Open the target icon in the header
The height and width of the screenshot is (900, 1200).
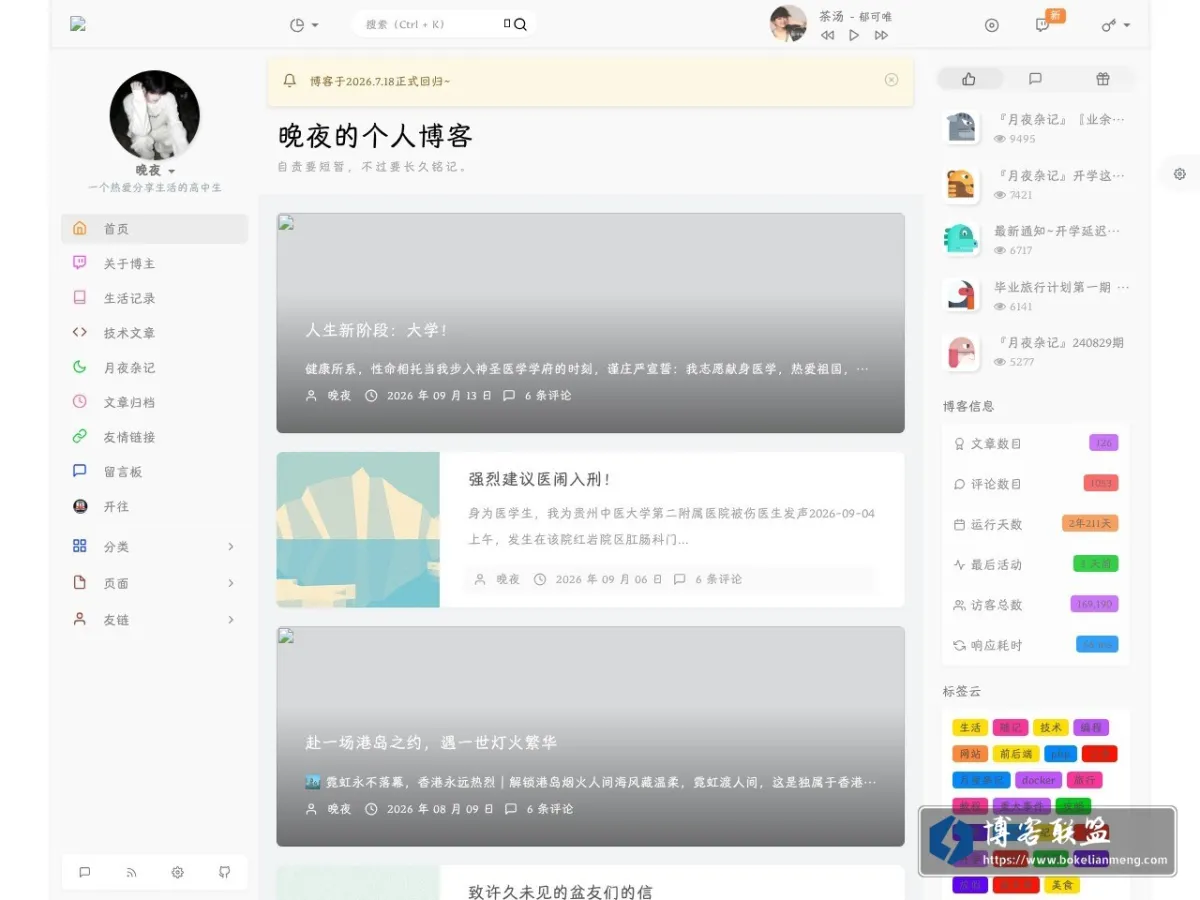[991, 25]
